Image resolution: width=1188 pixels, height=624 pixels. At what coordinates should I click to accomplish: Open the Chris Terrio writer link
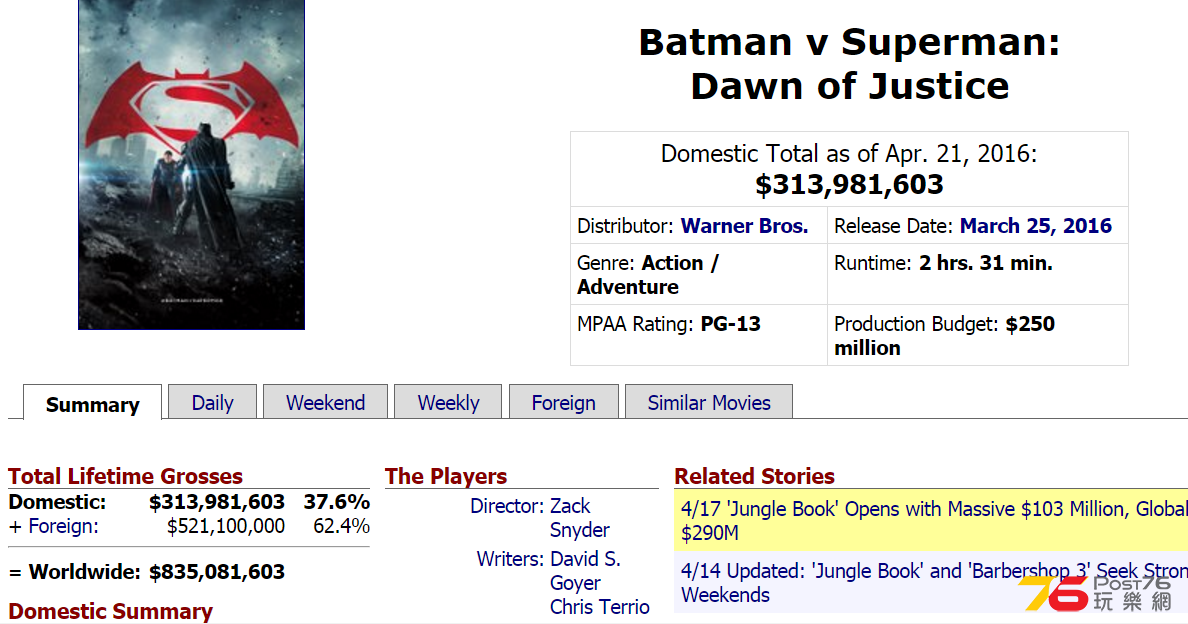pos(599,607)
